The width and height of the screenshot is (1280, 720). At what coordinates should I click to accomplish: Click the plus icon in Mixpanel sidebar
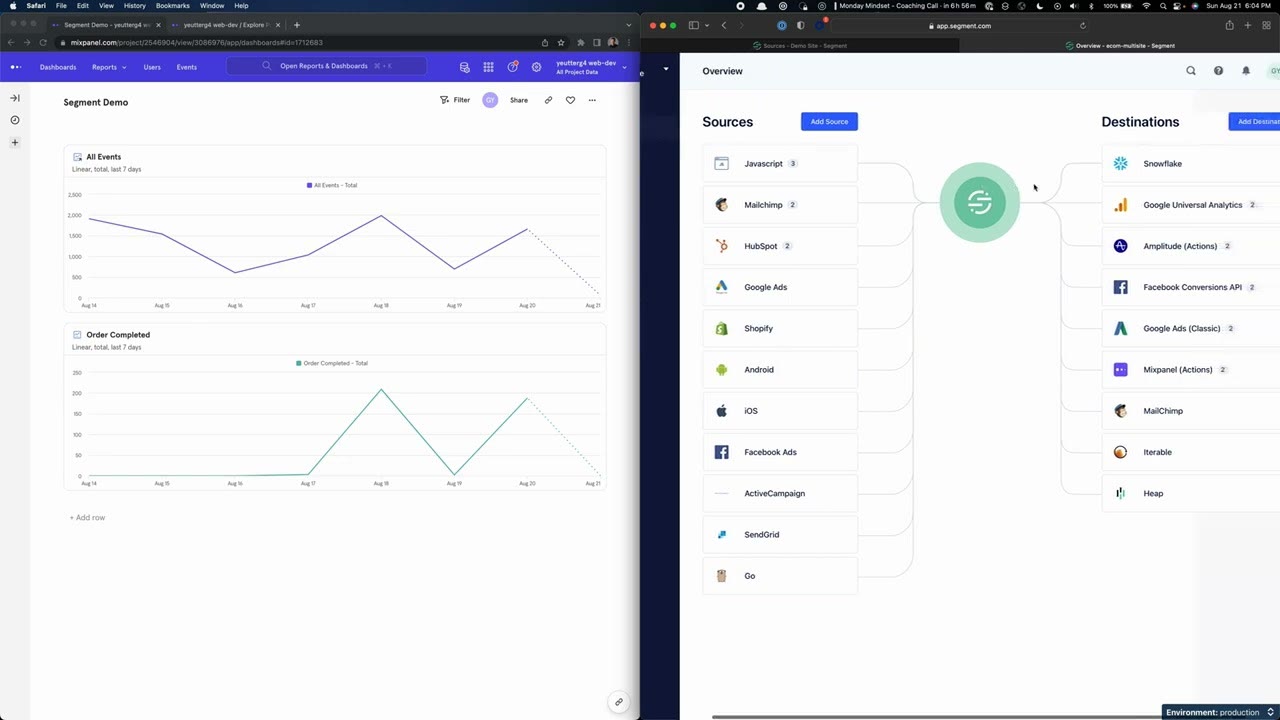pos(15,143)
